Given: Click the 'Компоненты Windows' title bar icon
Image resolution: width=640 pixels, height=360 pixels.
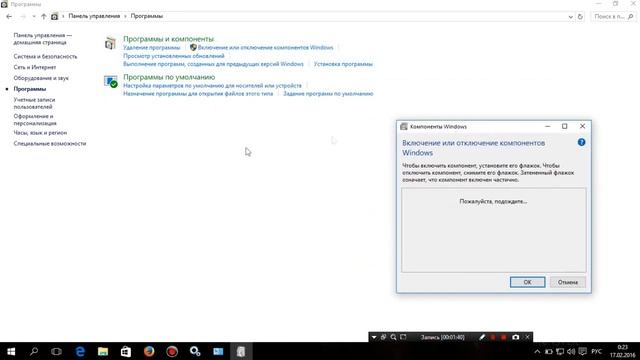Looking at the screenshot, I should click(x=404, y=127).
